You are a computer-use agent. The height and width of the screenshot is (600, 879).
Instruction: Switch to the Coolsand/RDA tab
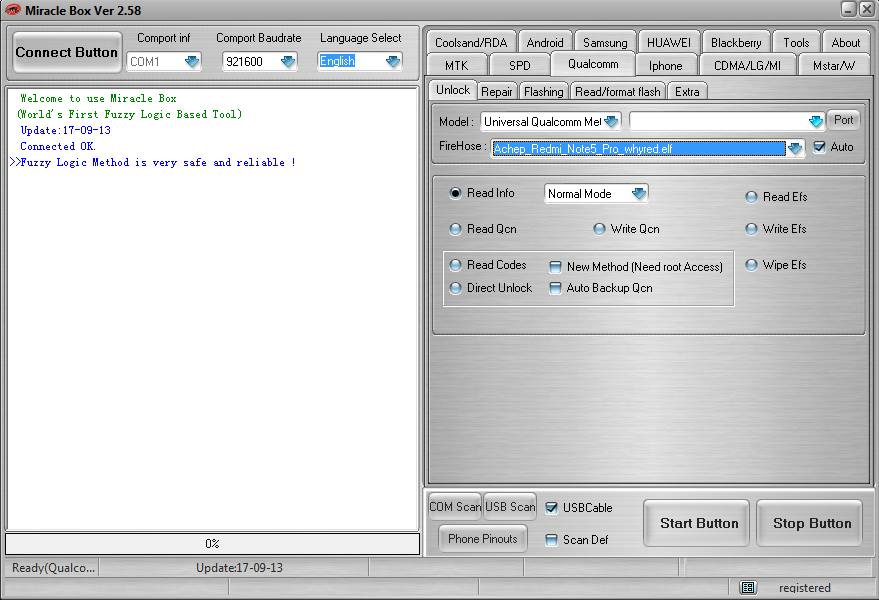point(471,43)
